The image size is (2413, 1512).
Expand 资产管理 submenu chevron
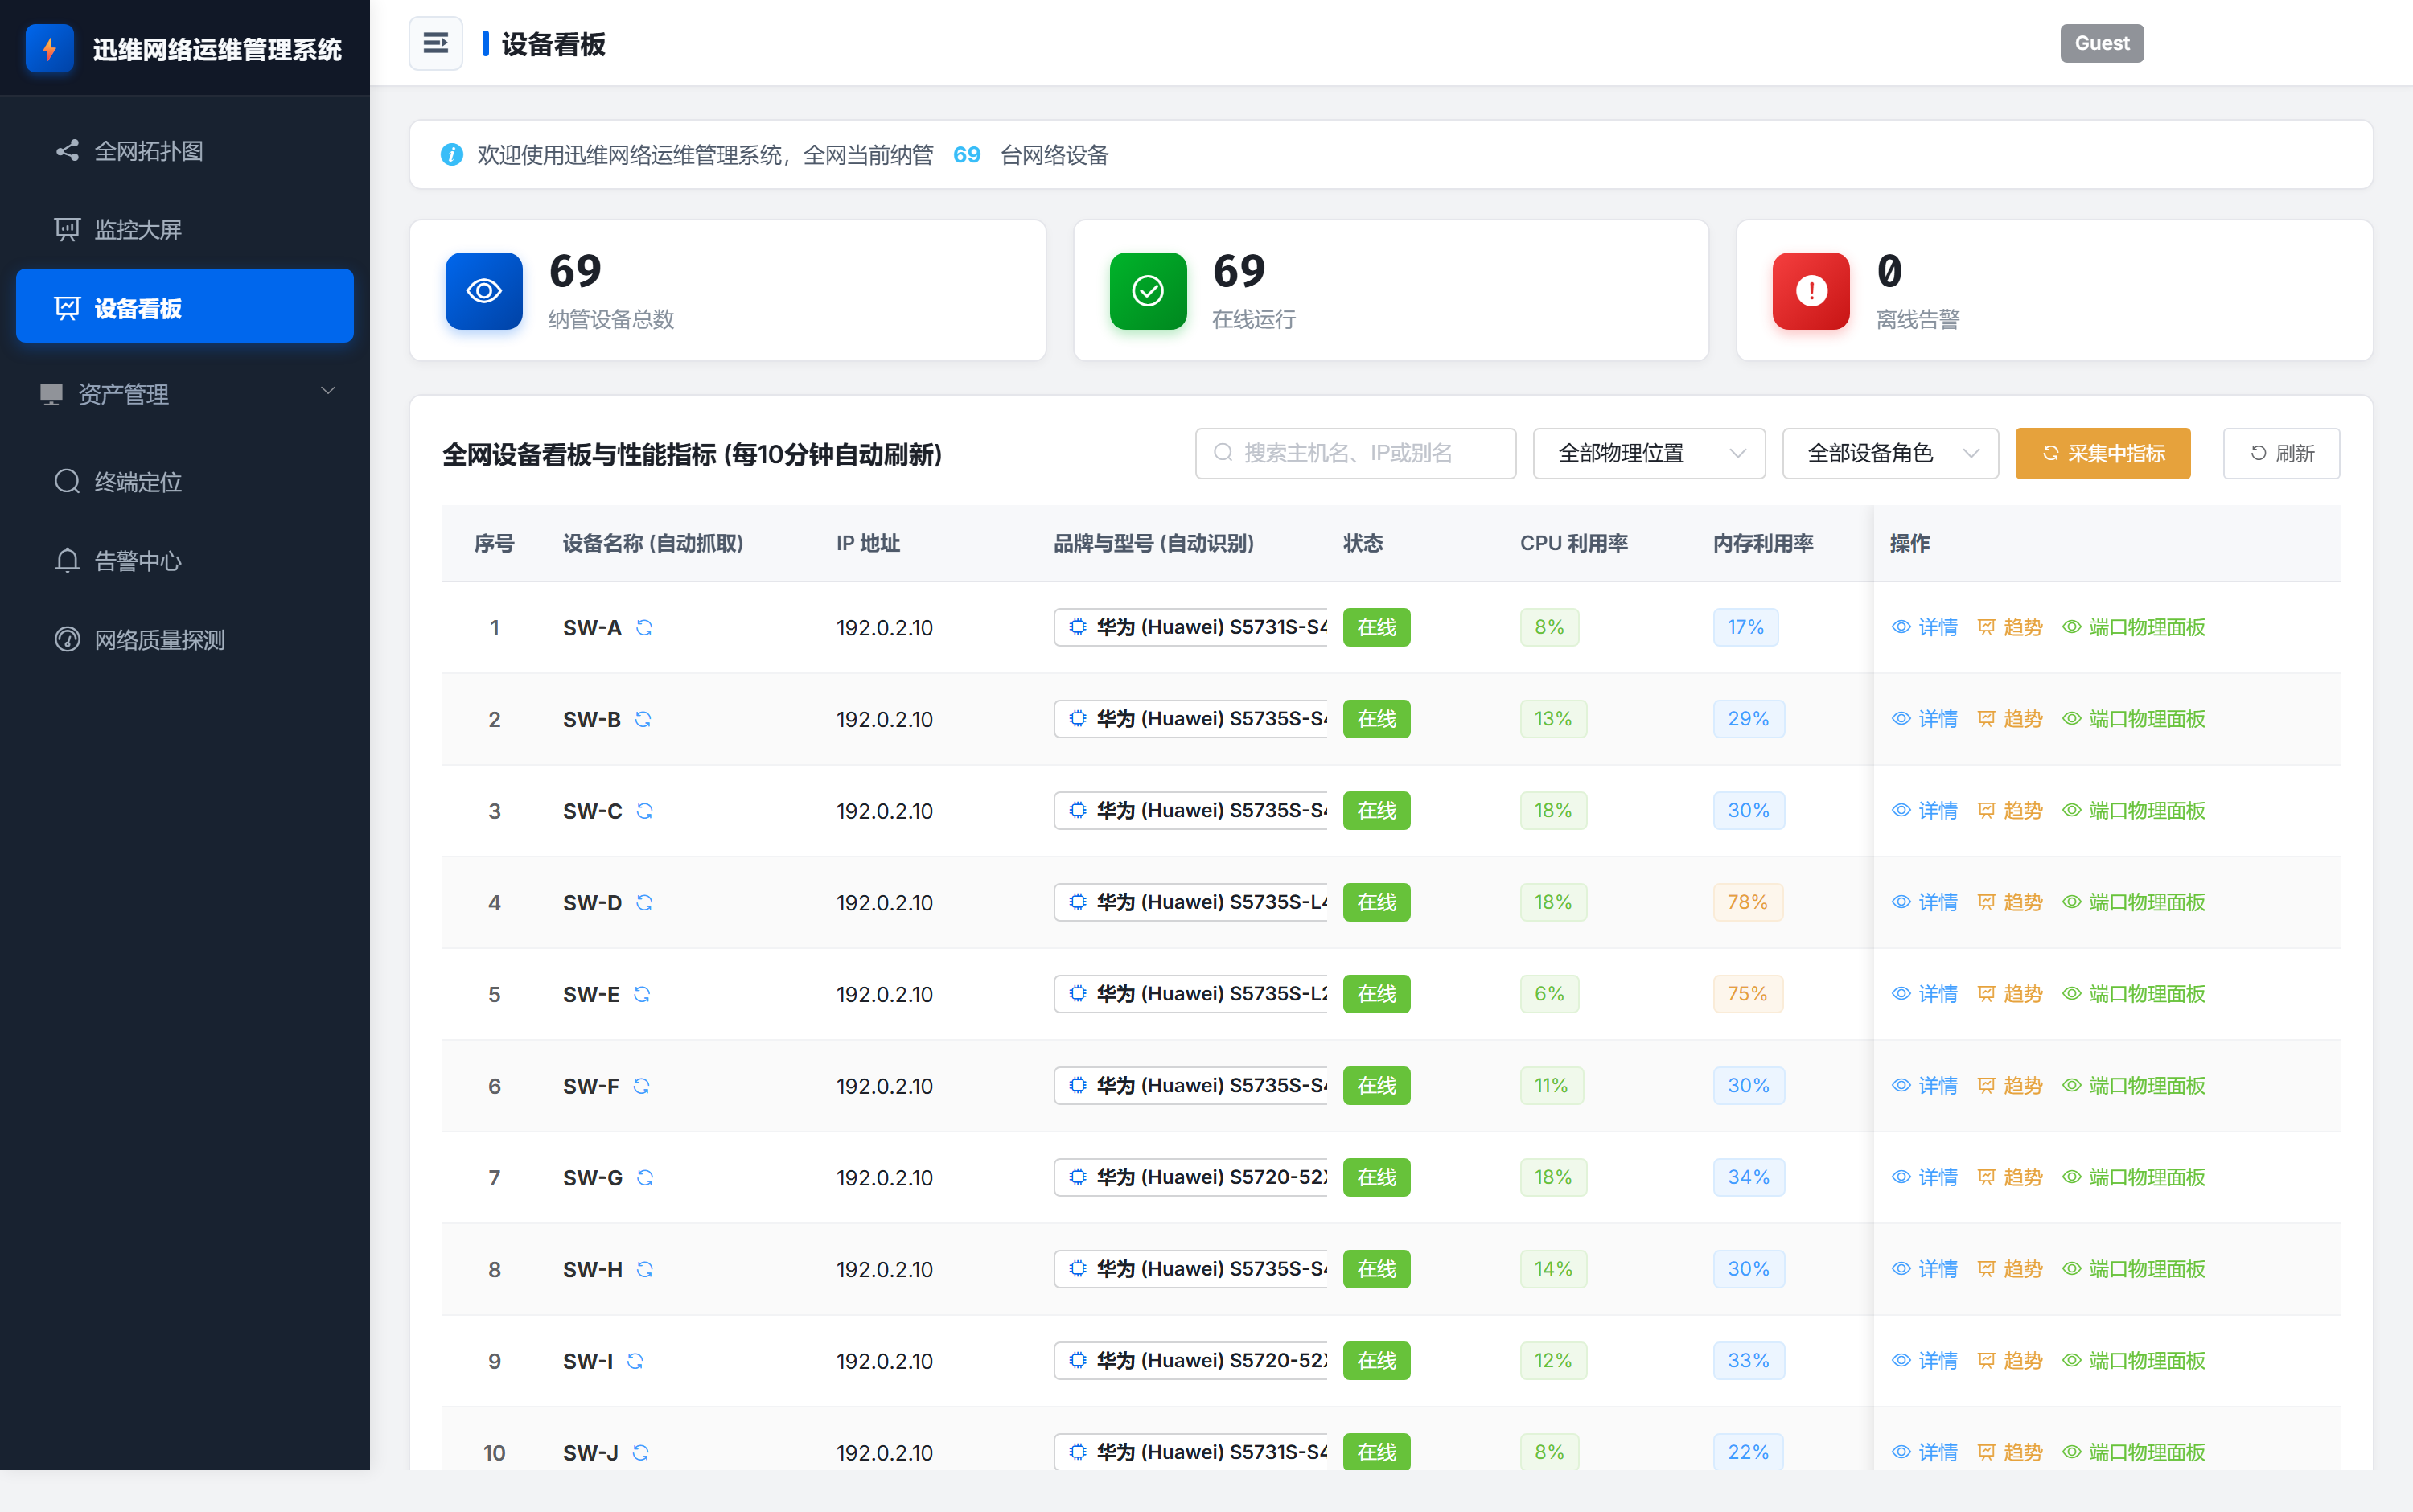point(327,391)
